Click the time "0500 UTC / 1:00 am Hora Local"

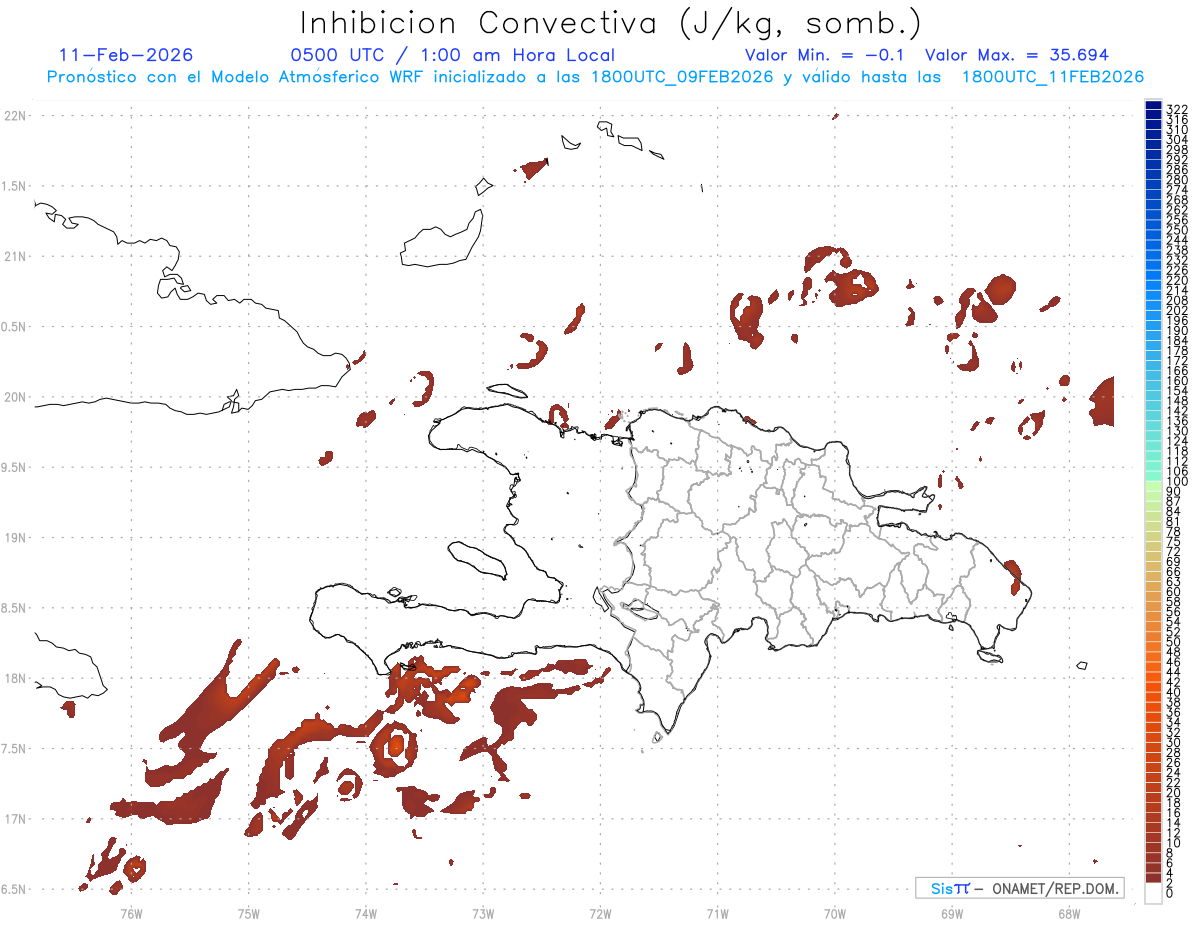click(452, 55)
